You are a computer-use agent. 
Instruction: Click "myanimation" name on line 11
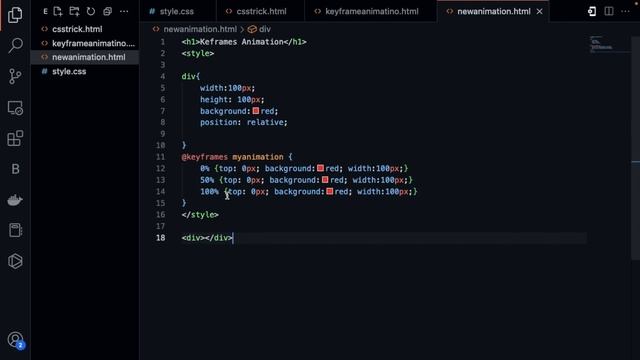point(258,157)
